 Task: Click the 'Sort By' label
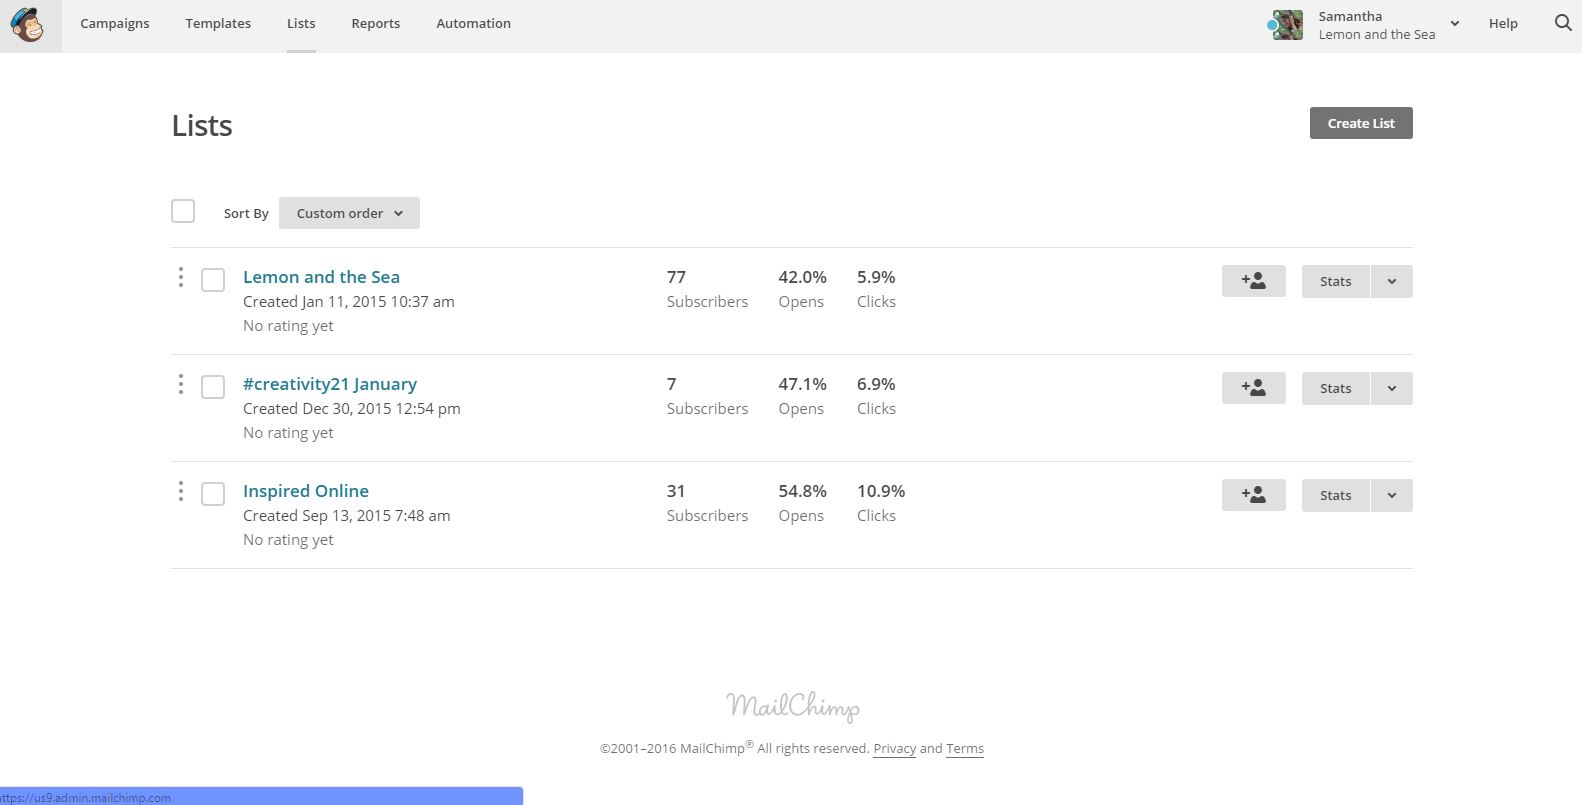coord(246,213)
